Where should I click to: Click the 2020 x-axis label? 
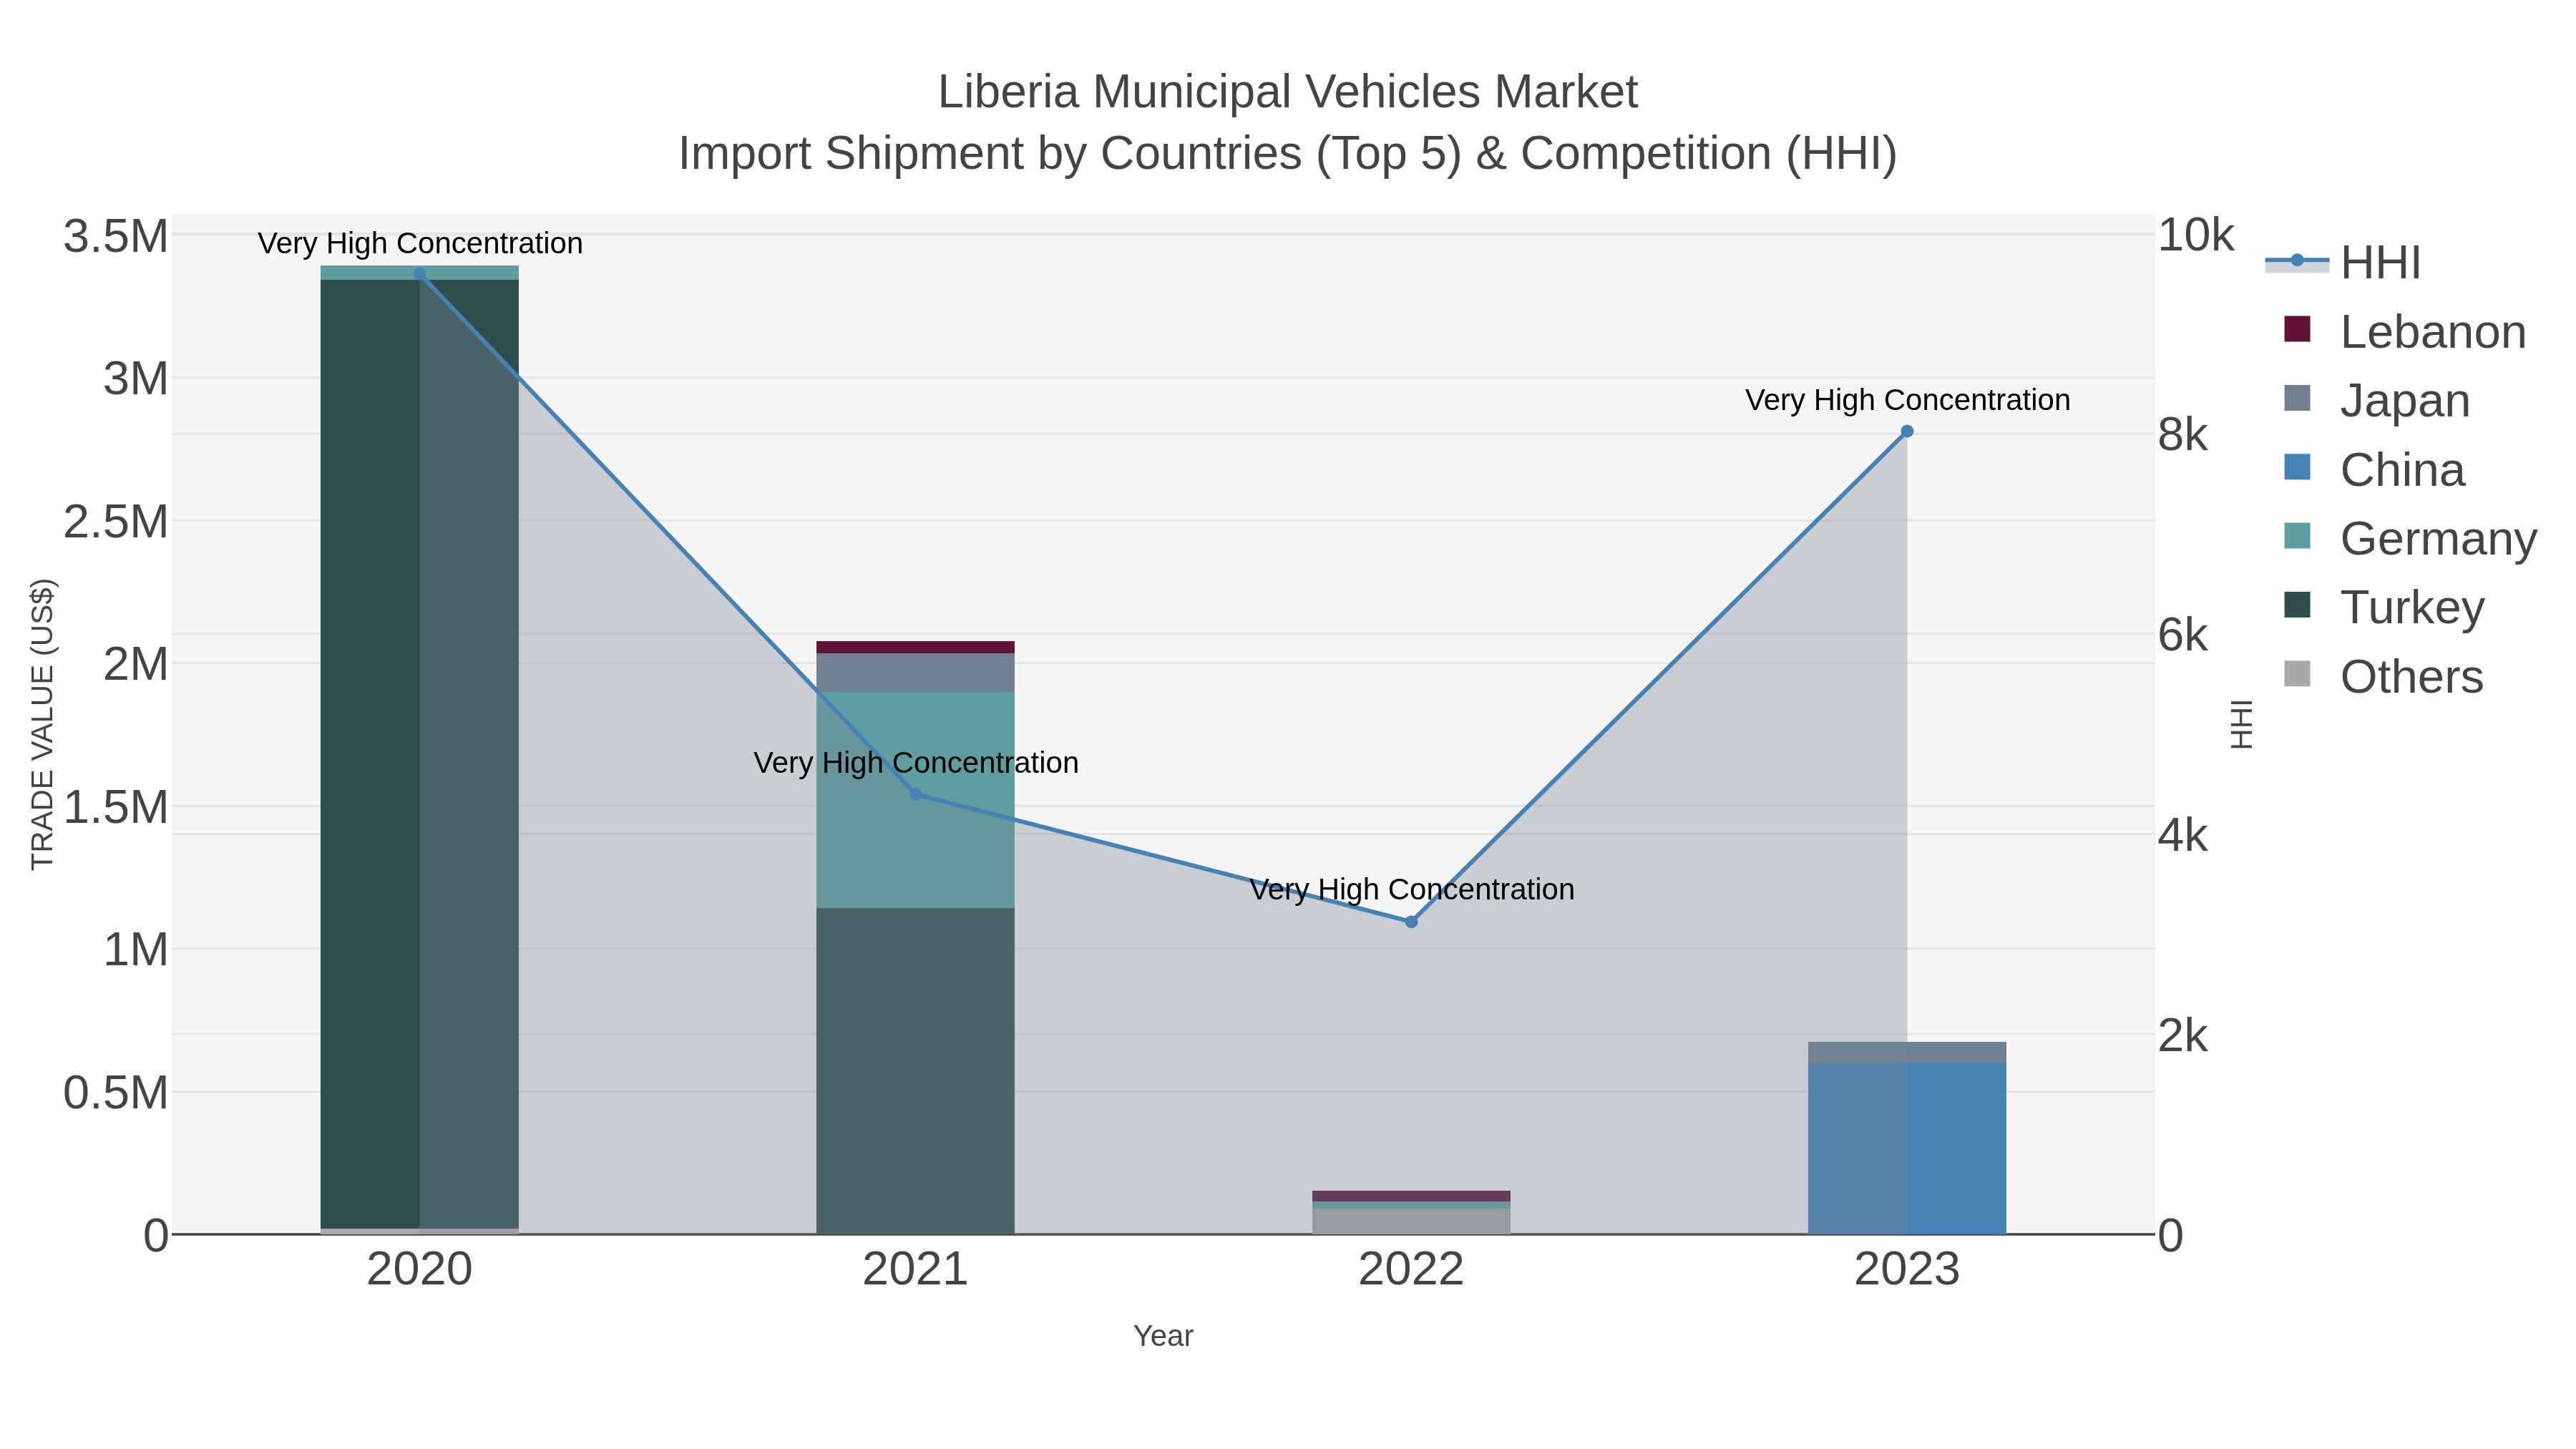pos(419,1269)
